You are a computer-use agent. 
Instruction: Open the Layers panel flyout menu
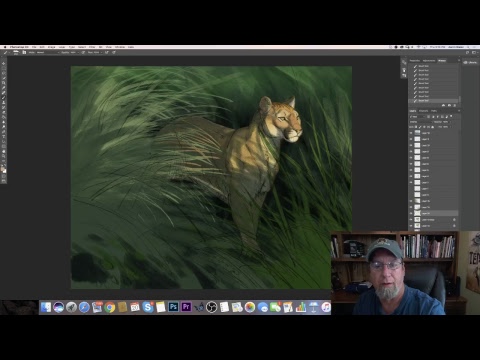pos(459,111)
